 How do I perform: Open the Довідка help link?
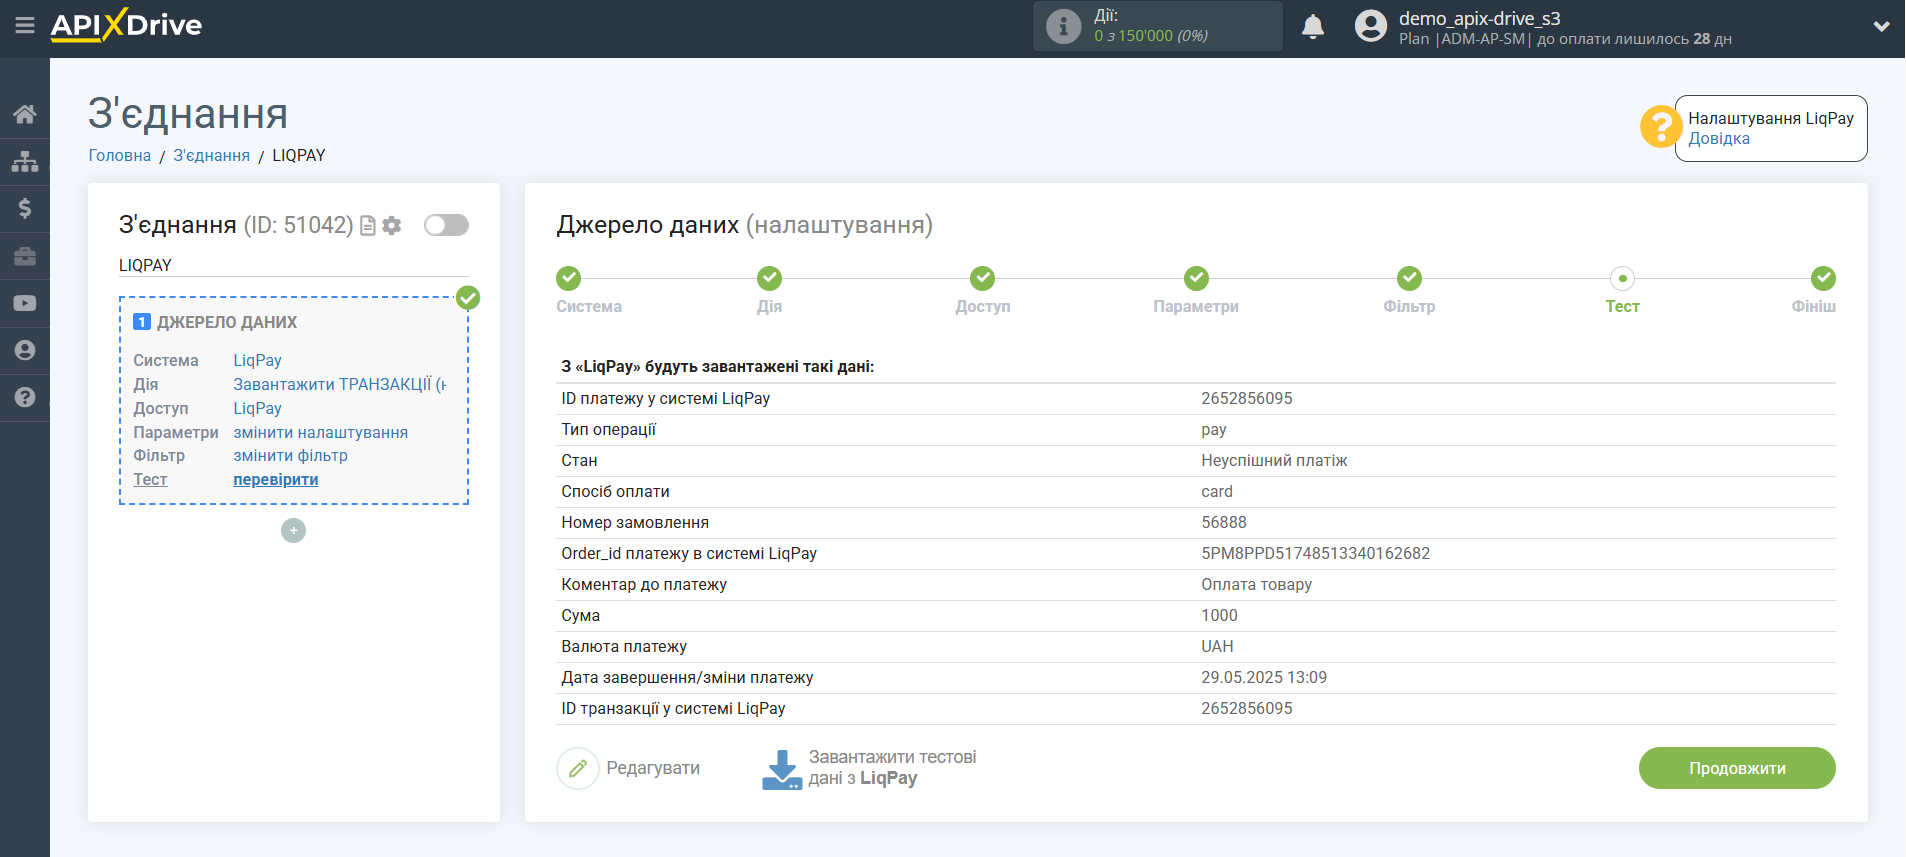[1719, 139]
